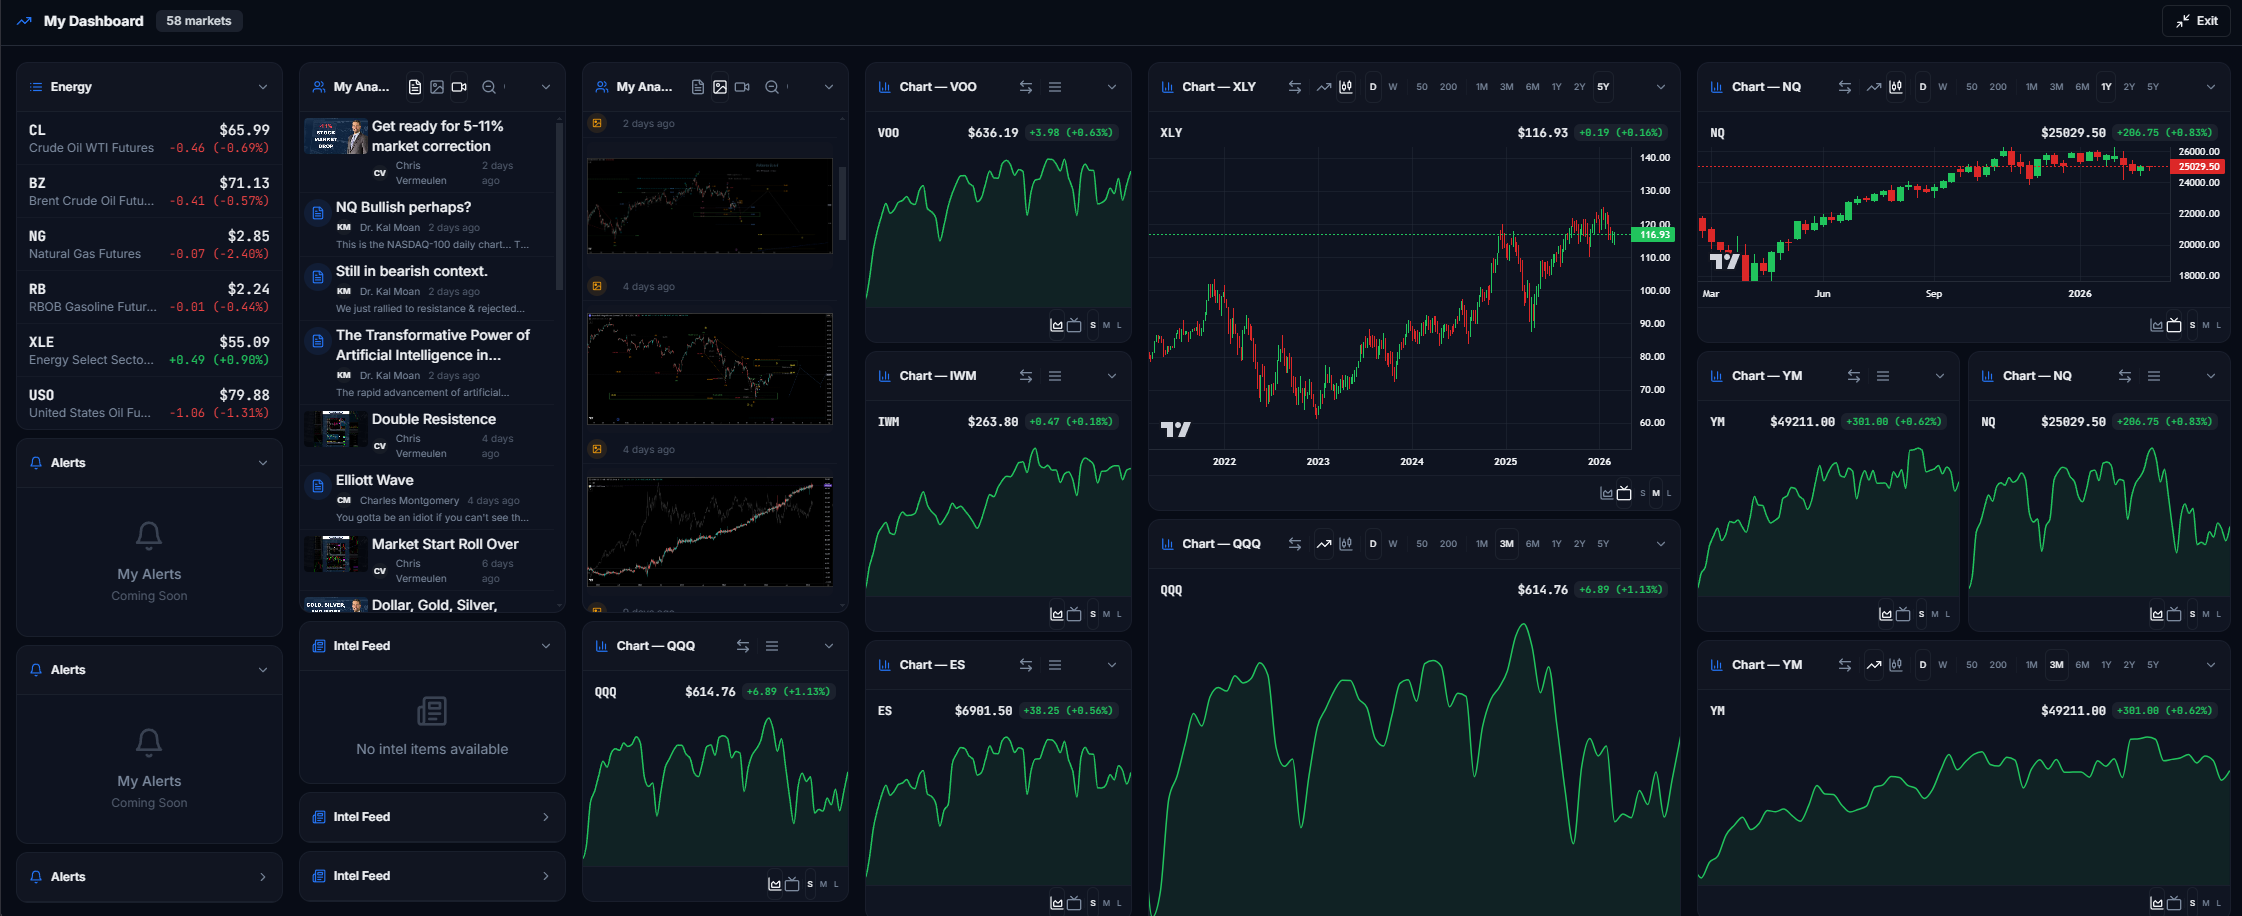Image resolution: width=2242 pixels, height=916 pixels.
Task: Click video filter icon in chart-images My Analysts panel
Action: point(742,87)
